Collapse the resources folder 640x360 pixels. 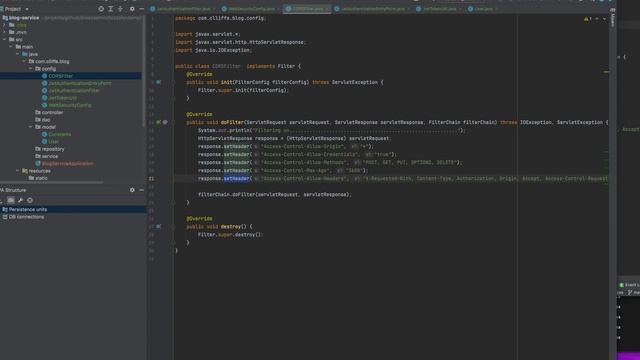tap(18, 171)
